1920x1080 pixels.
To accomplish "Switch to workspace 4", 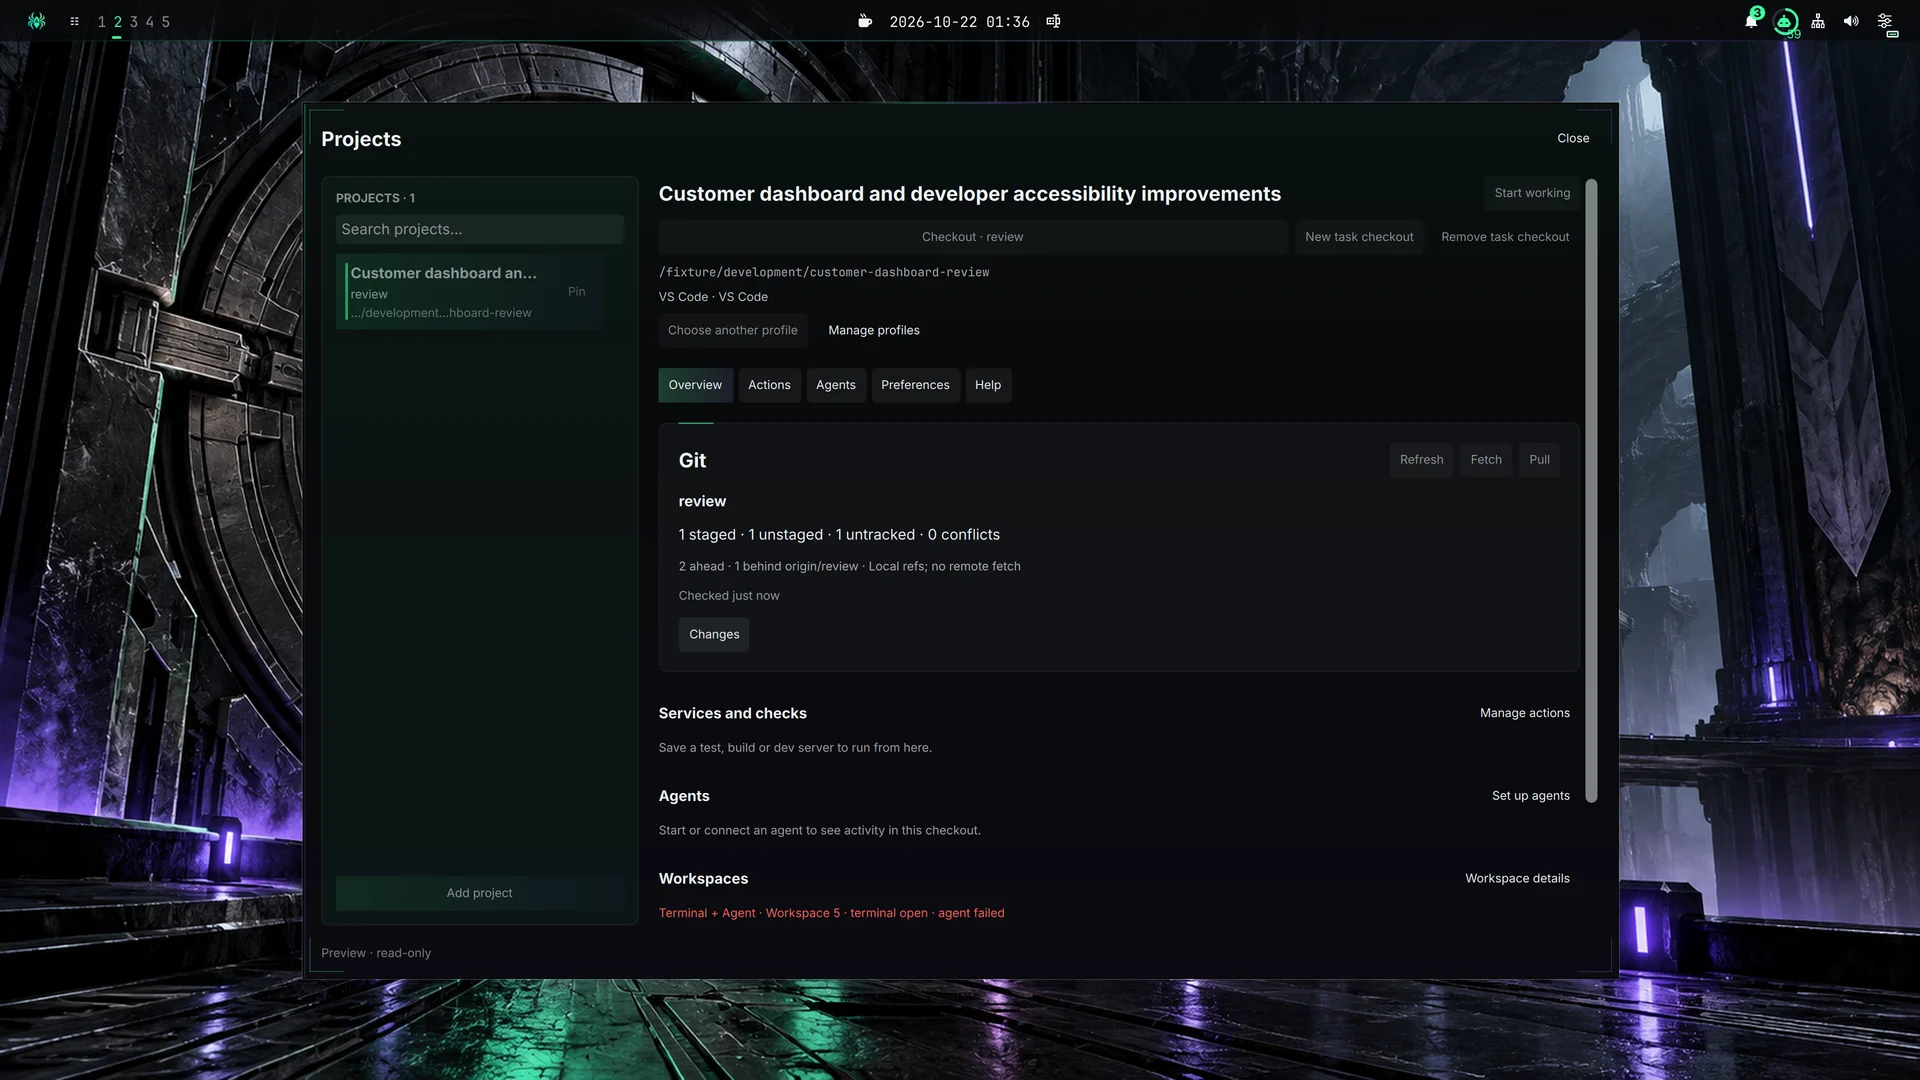I will click(149, 22).
